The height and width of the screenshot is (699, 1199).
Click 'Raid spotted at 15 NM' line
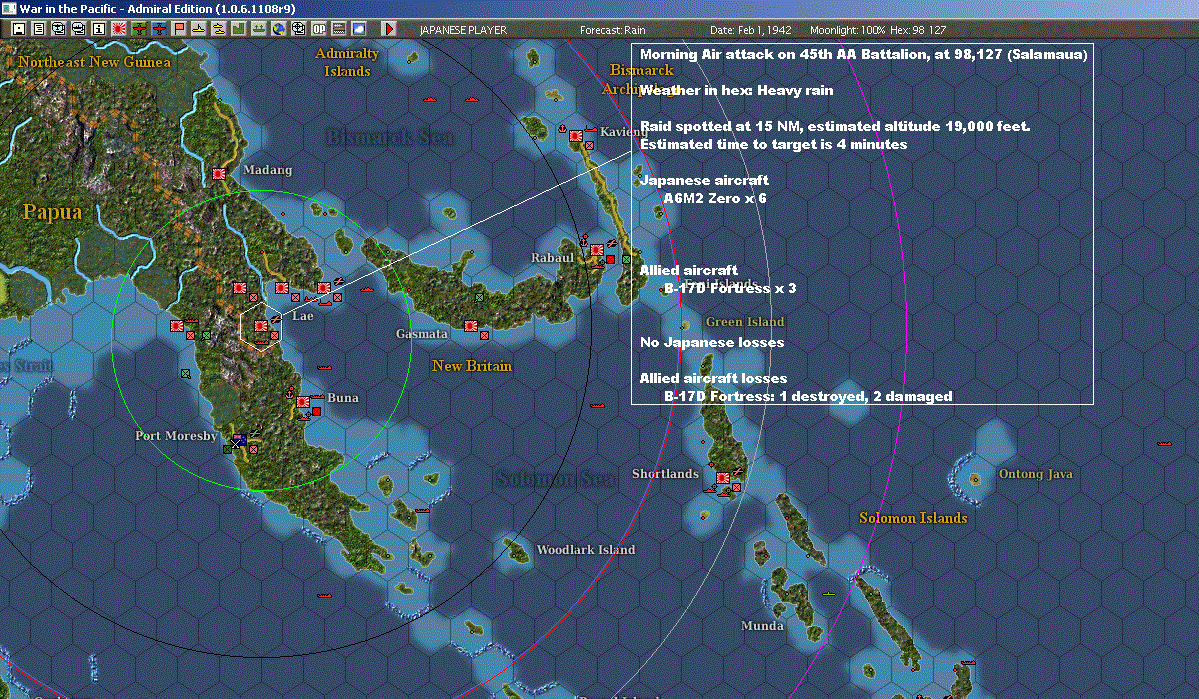pyautogui.click(x=835, y=126)
